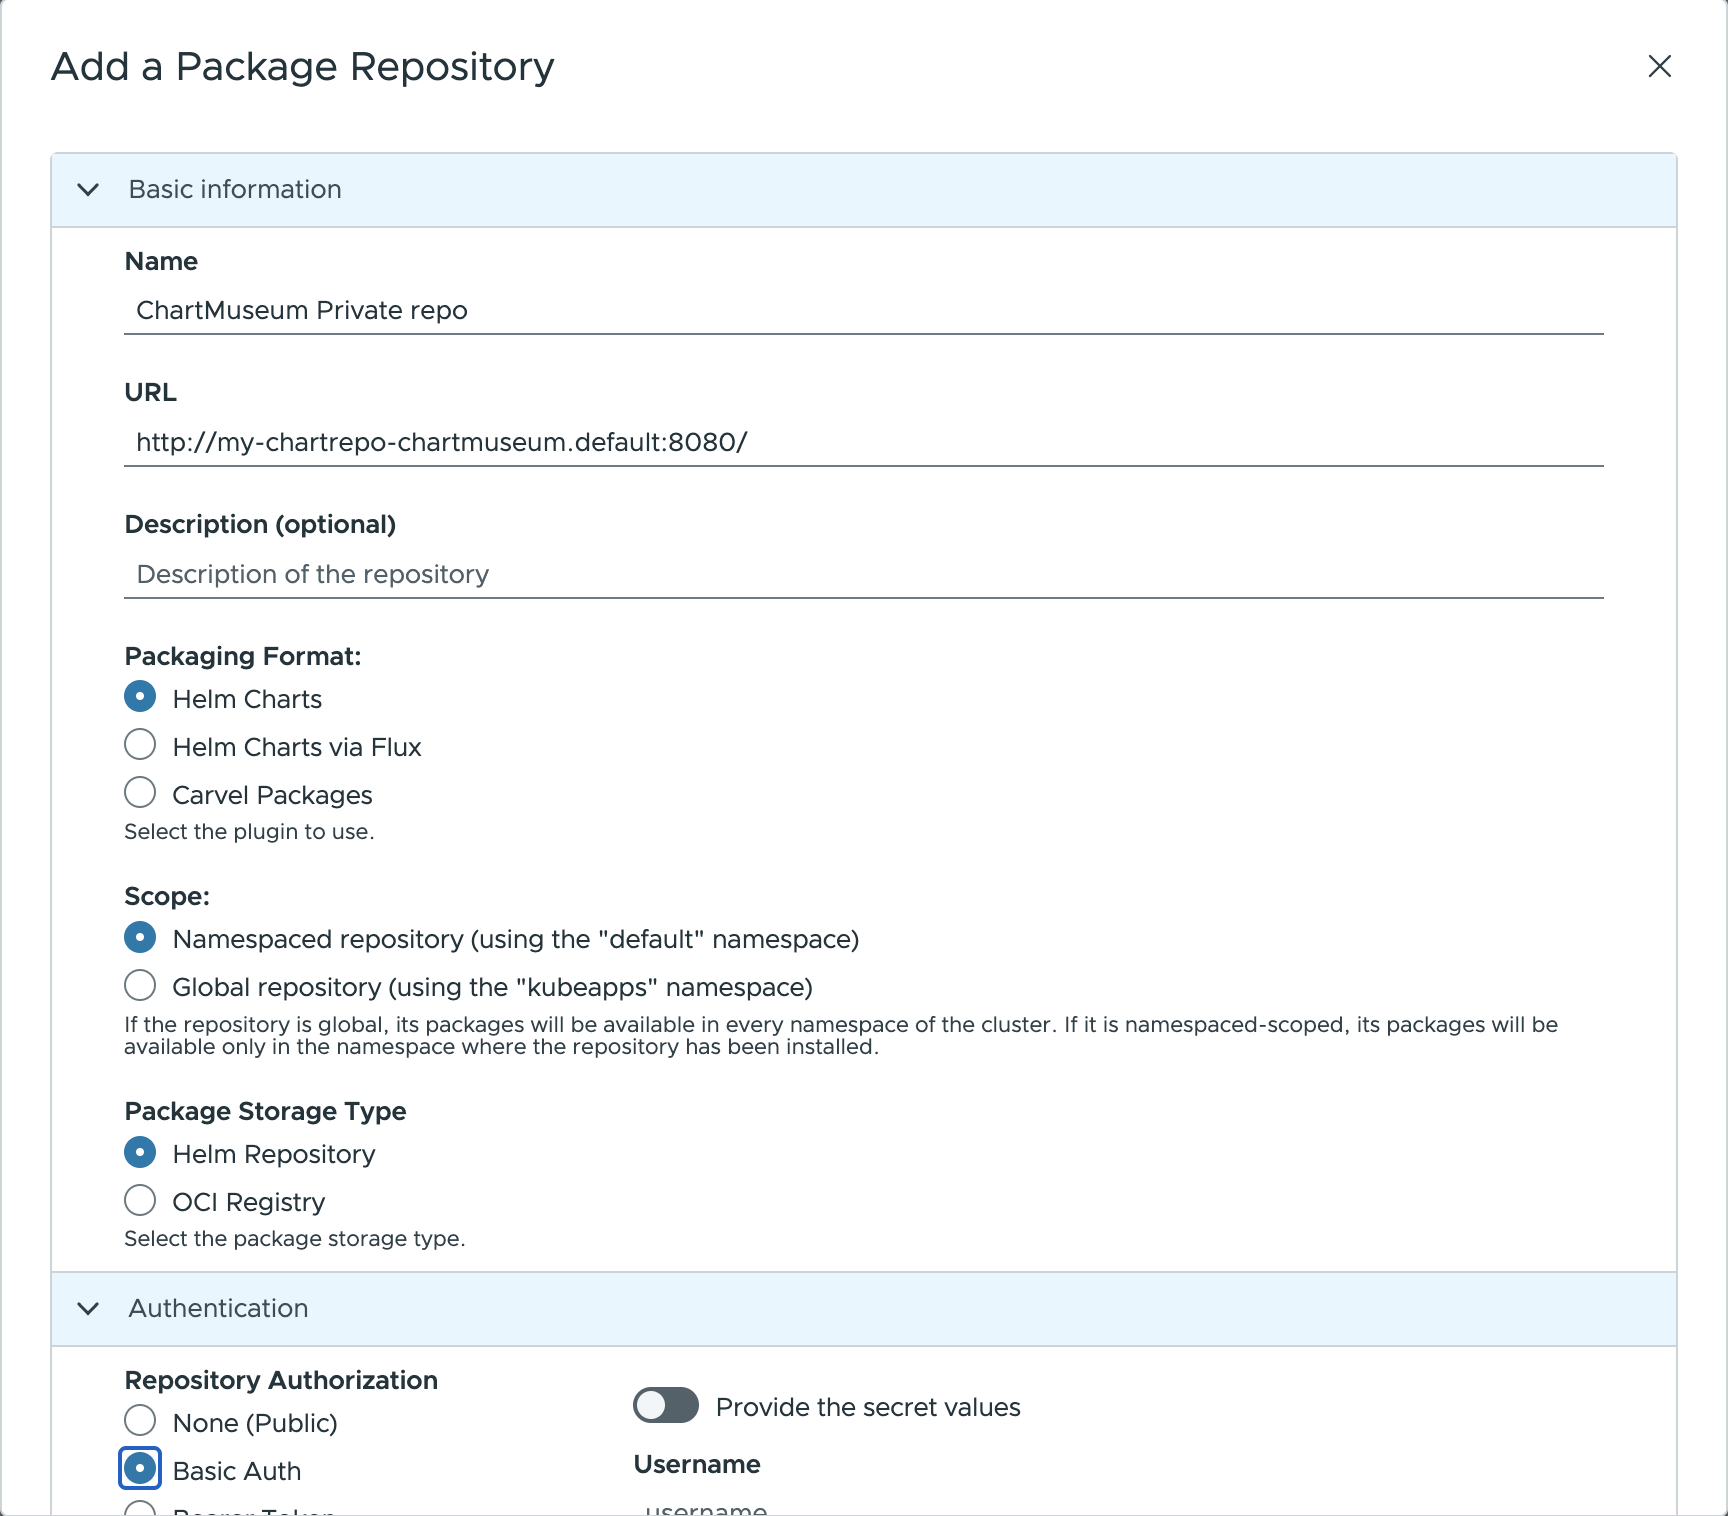1728x1516 pixels.
Task: Enable Basic Auth authorization
Action: click(140, 1468)
